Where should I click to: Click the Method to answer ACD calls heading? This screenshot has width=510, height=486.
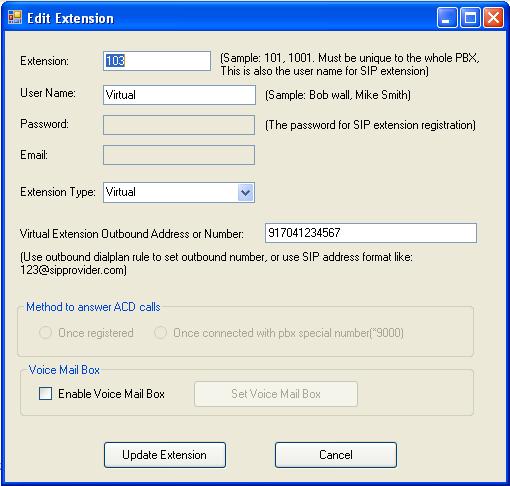click(x=93, y=307)
